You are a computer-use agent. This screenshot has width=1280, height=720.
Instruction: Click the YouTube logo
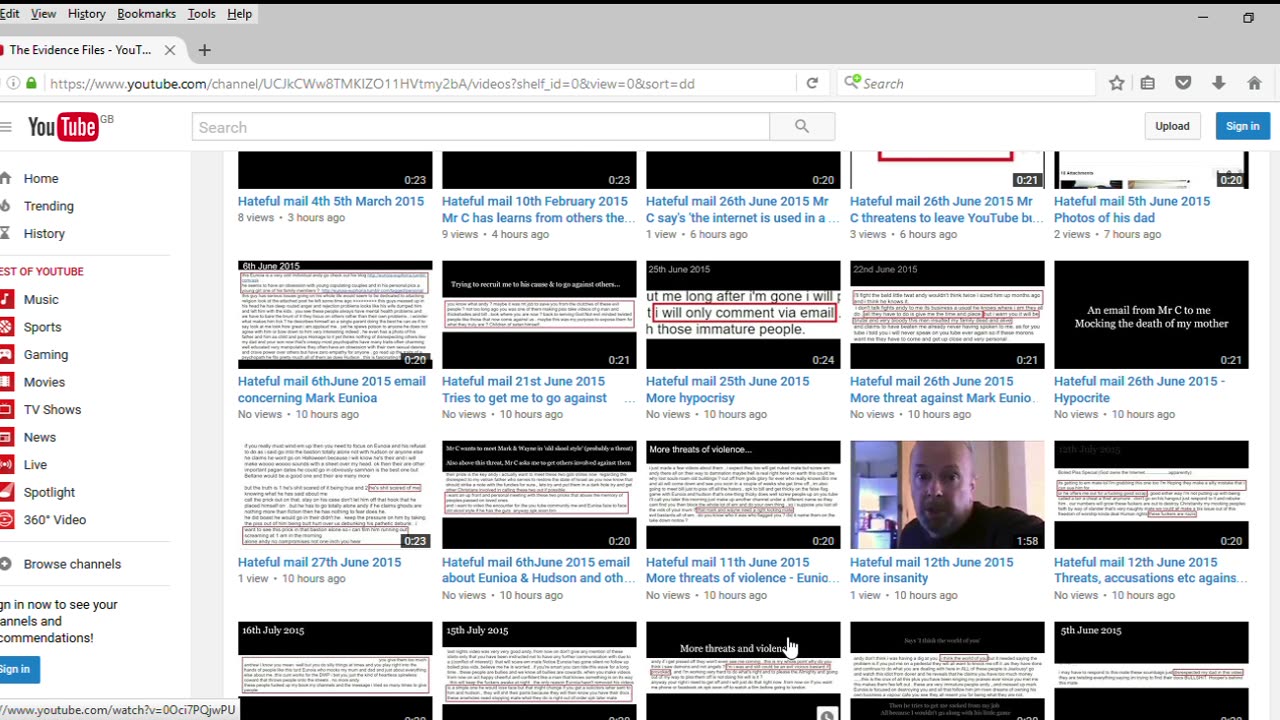[63, 127]
